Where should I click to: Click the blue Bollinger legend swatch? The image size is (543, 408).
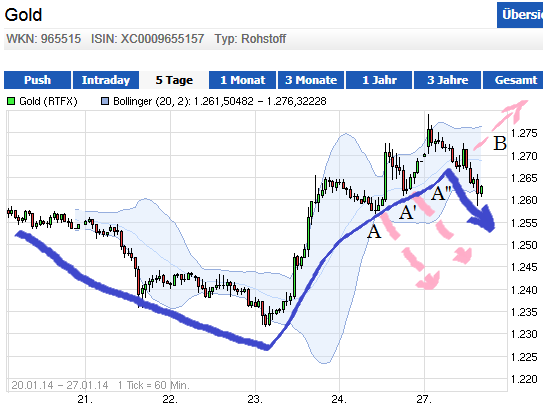coord(105,101)
